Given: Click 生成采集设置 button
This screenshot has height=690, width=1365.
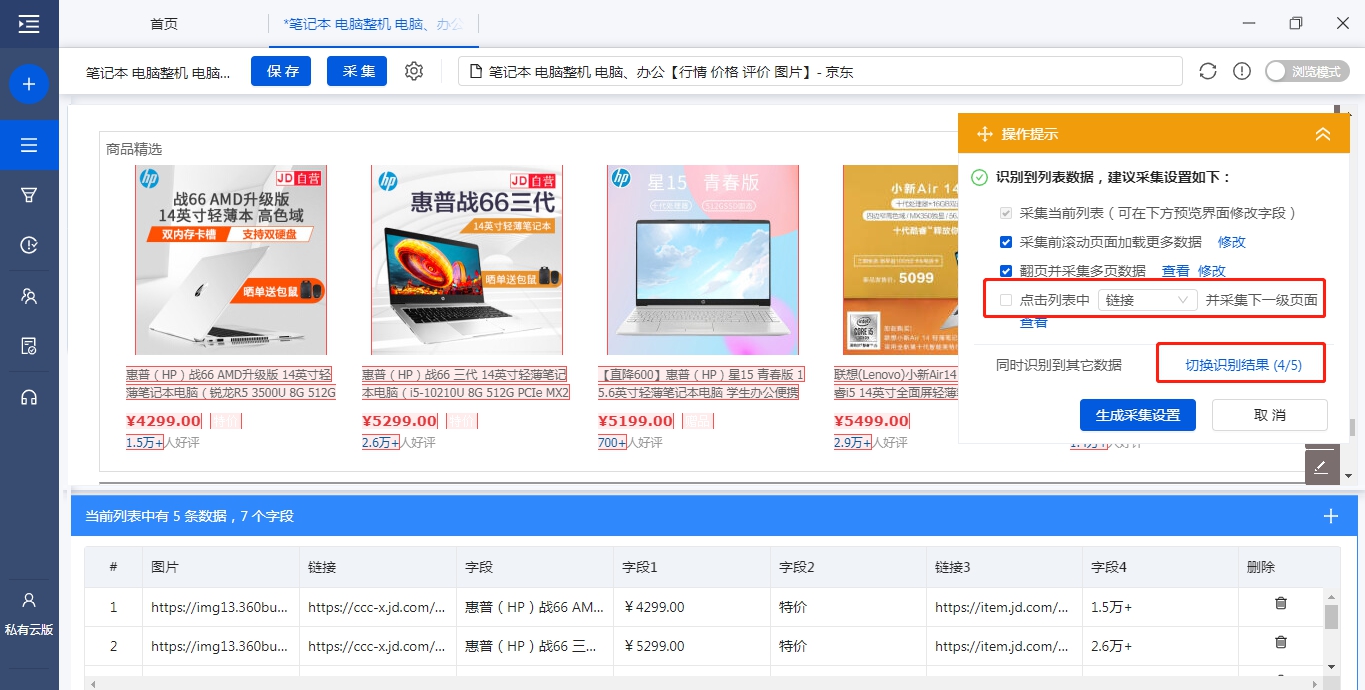Looking at the screenshot, I should click(x=1138, y=415).
